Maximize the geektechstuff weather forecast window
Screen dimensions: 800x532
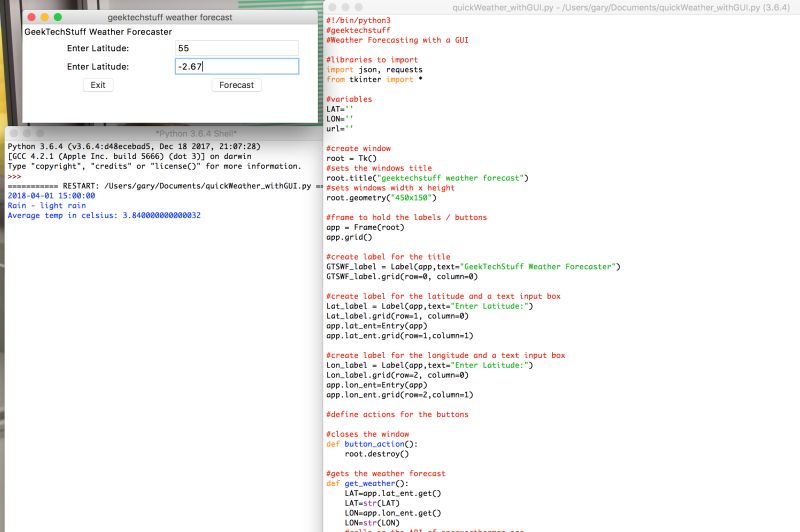[x=58, y=17]
